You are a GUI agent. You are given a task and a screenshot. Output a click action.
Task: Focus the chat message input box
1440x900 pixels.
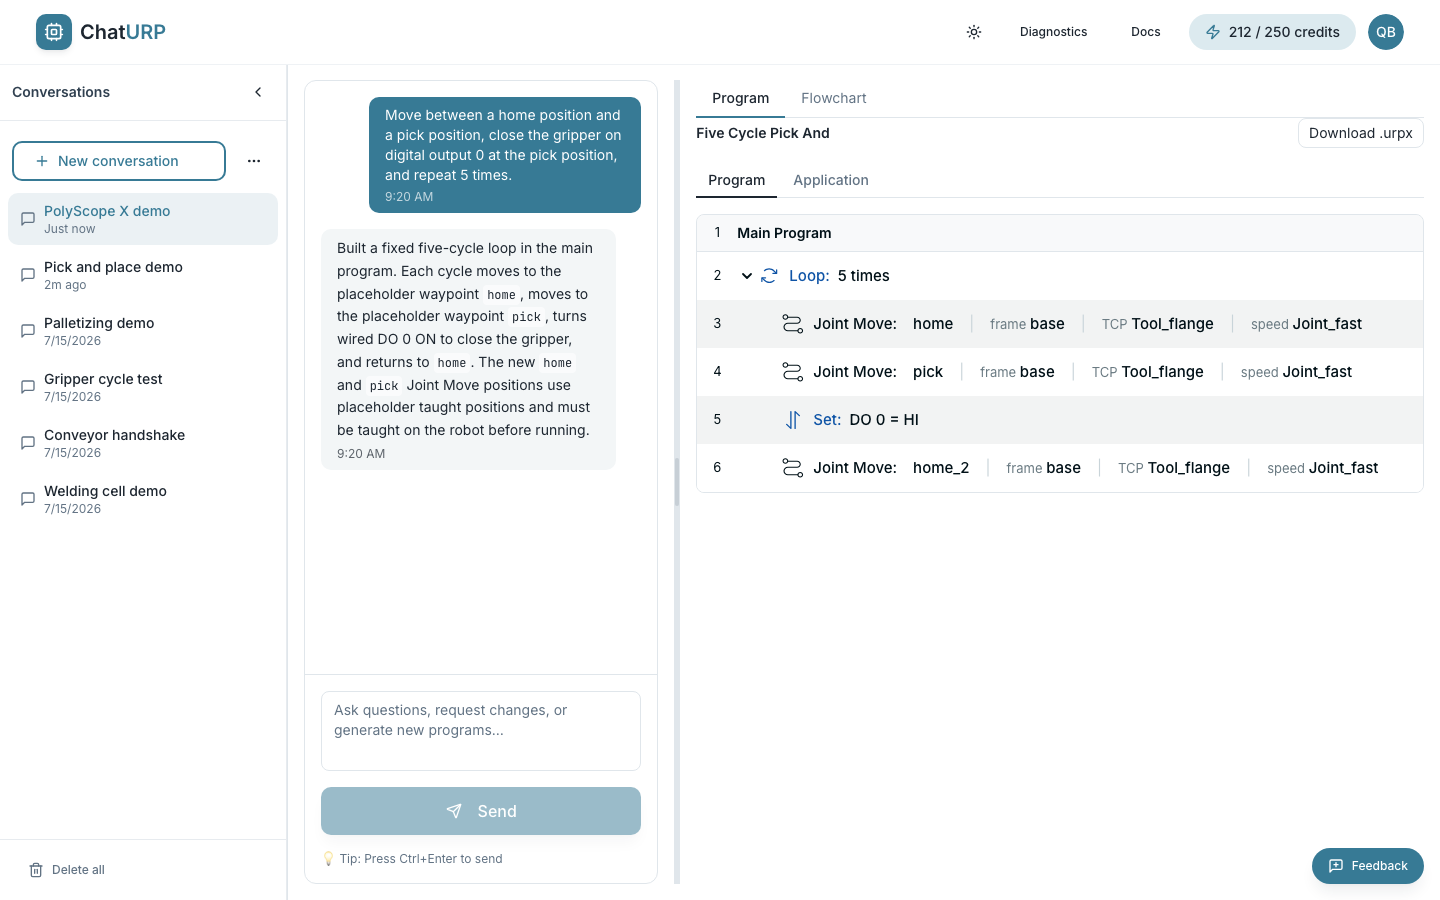coord(481,731)
